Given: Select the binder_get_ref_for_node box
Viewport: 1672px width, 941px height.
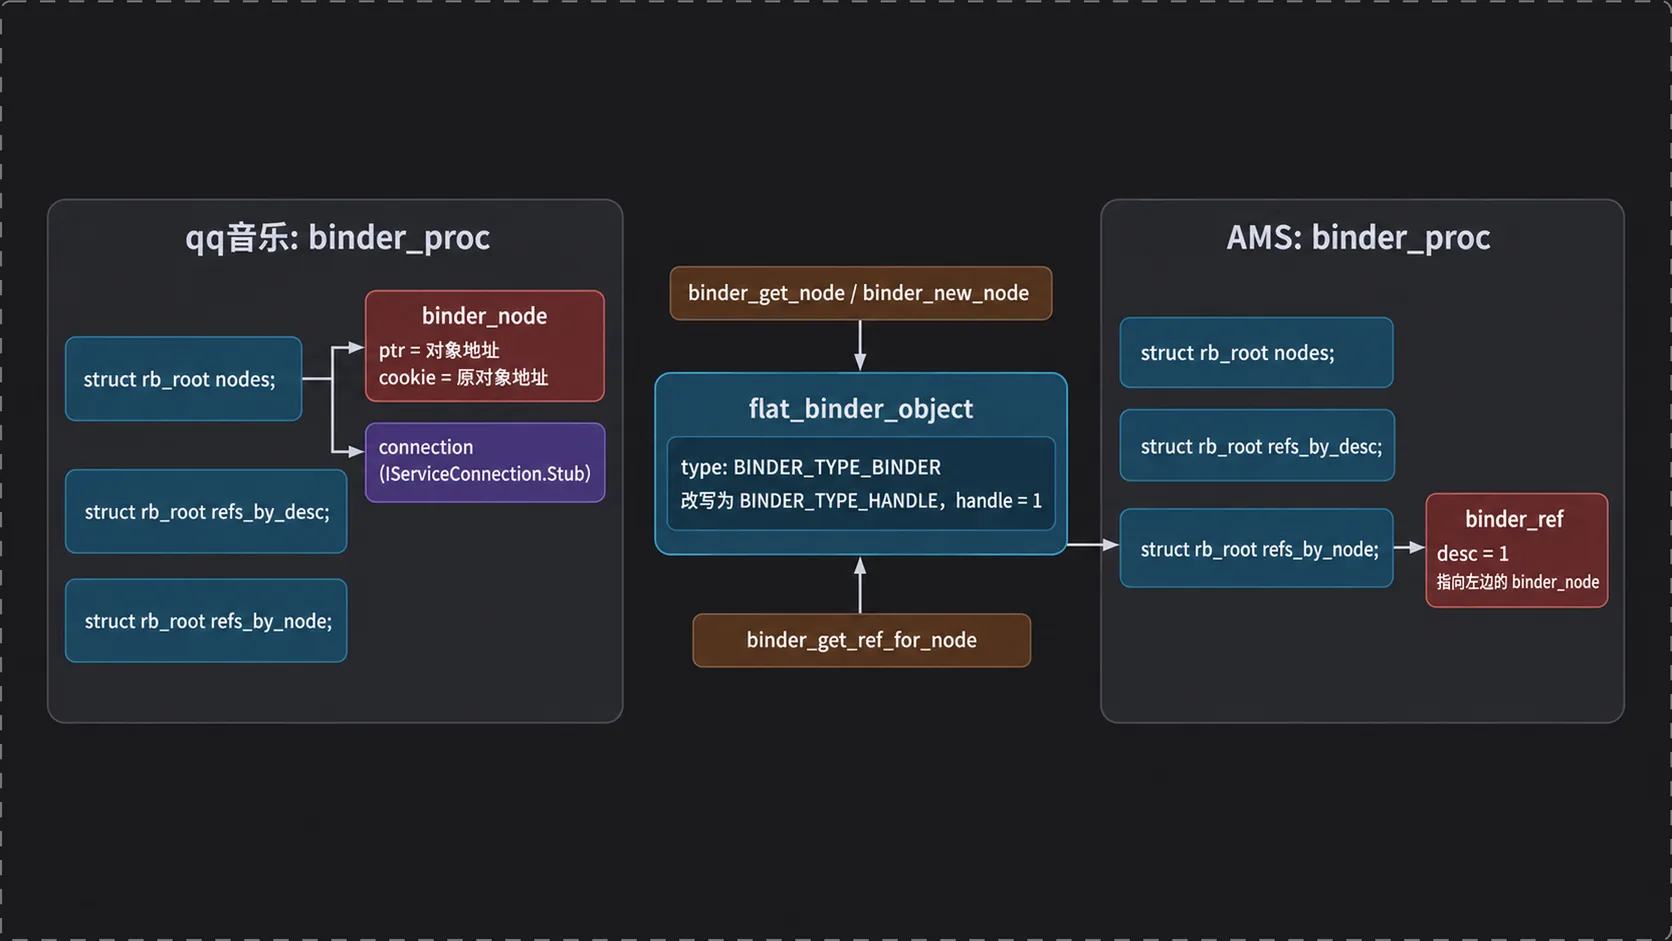Looking at the screenshot, I should click(x=861, y=640).
